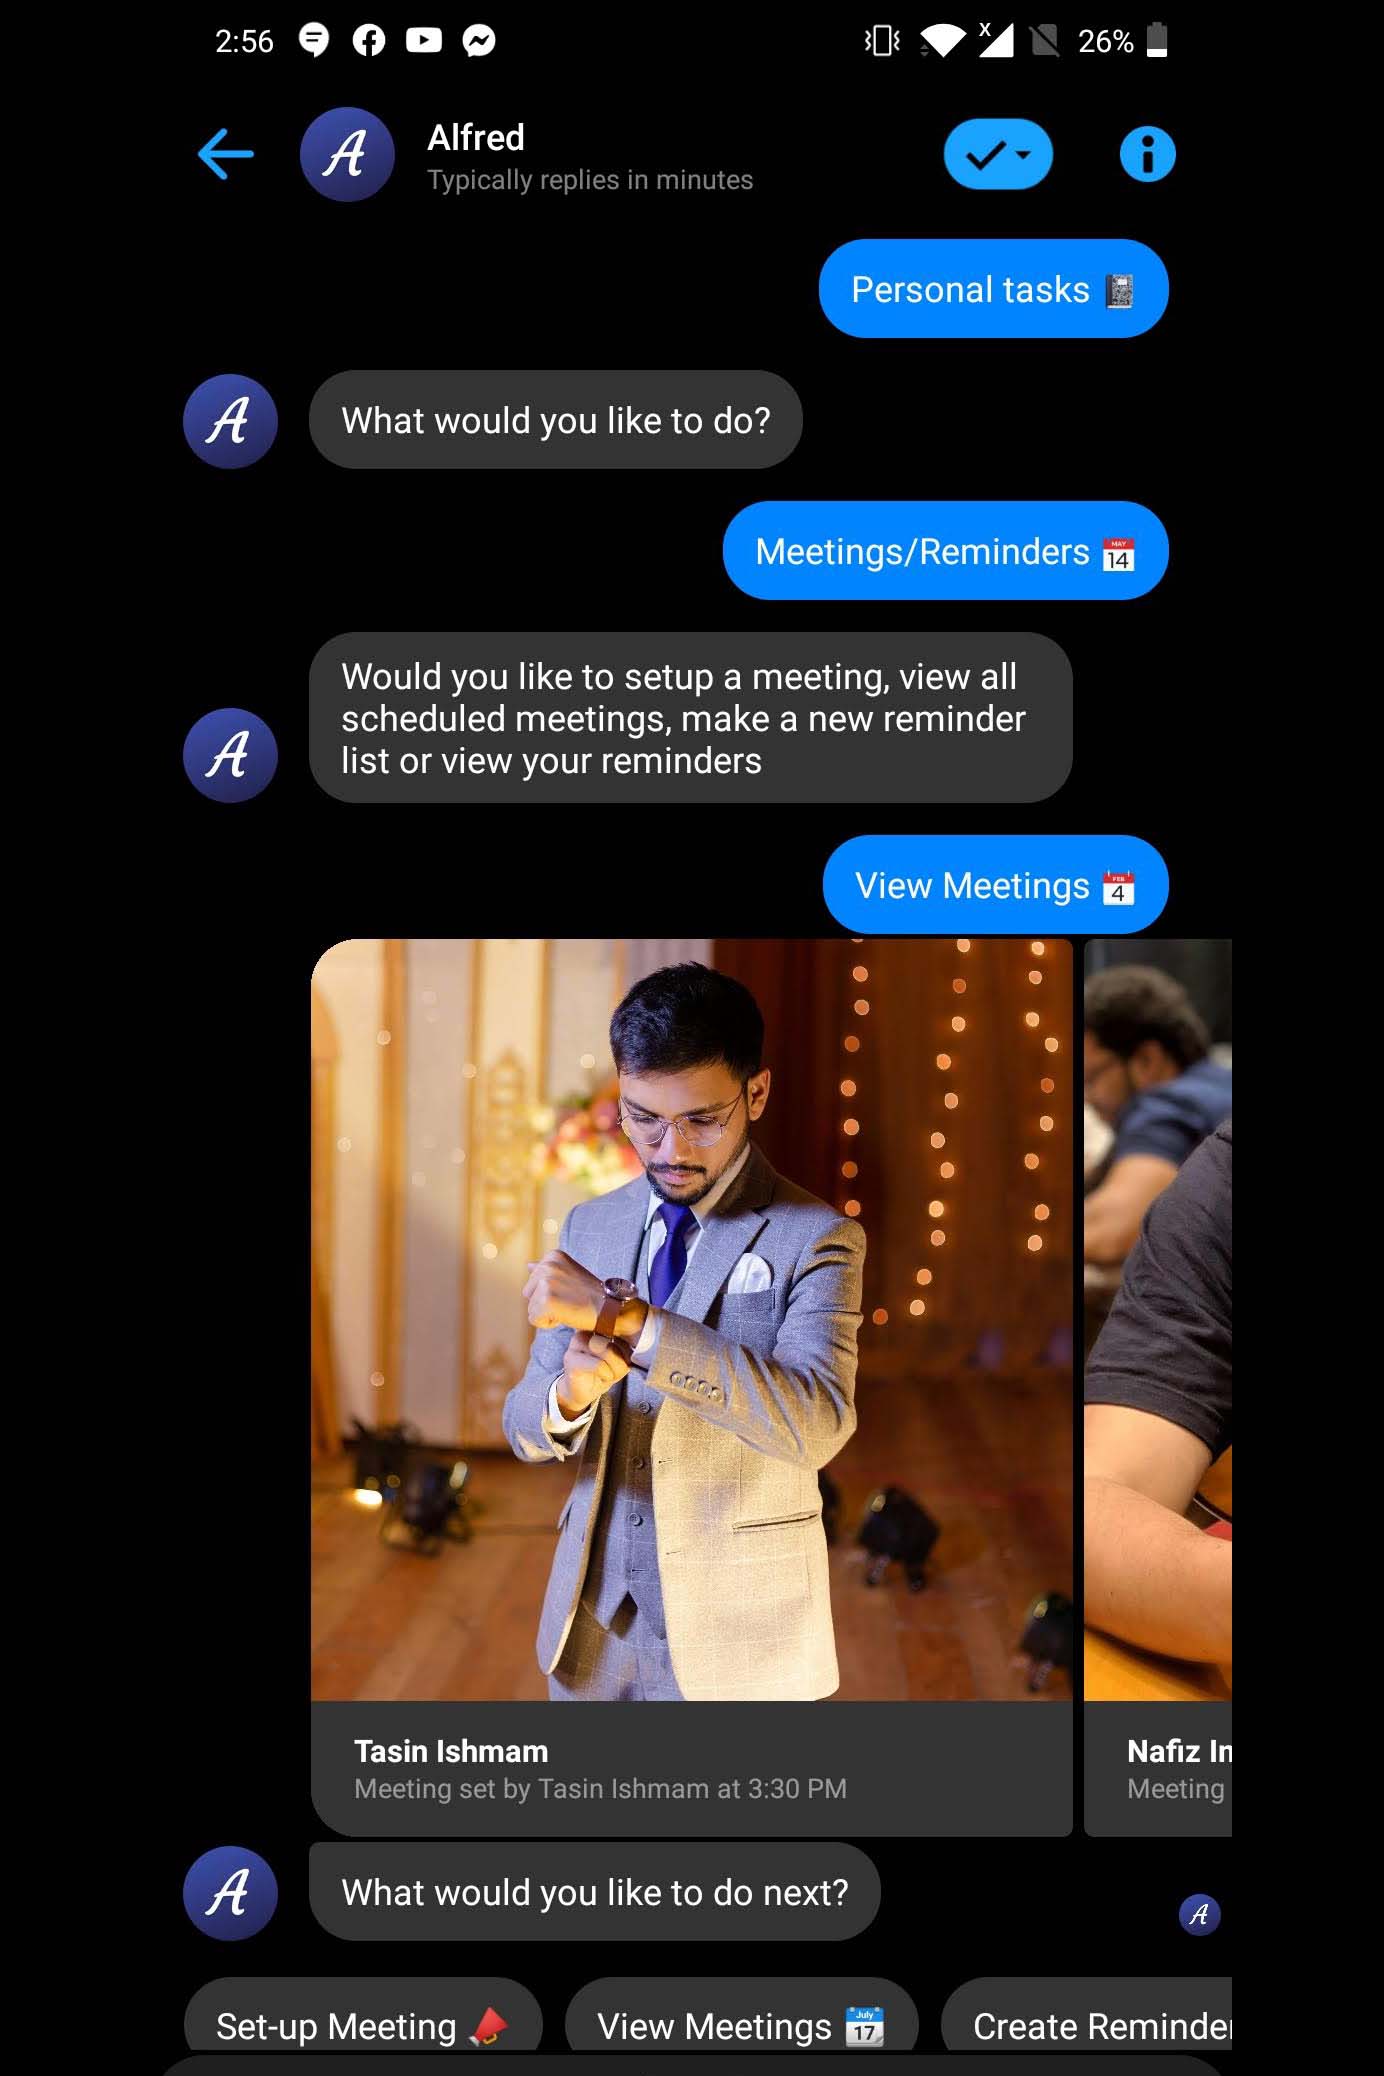Open Alfred's profile picture in header
1384x2076 pixels.
(347, 154)
